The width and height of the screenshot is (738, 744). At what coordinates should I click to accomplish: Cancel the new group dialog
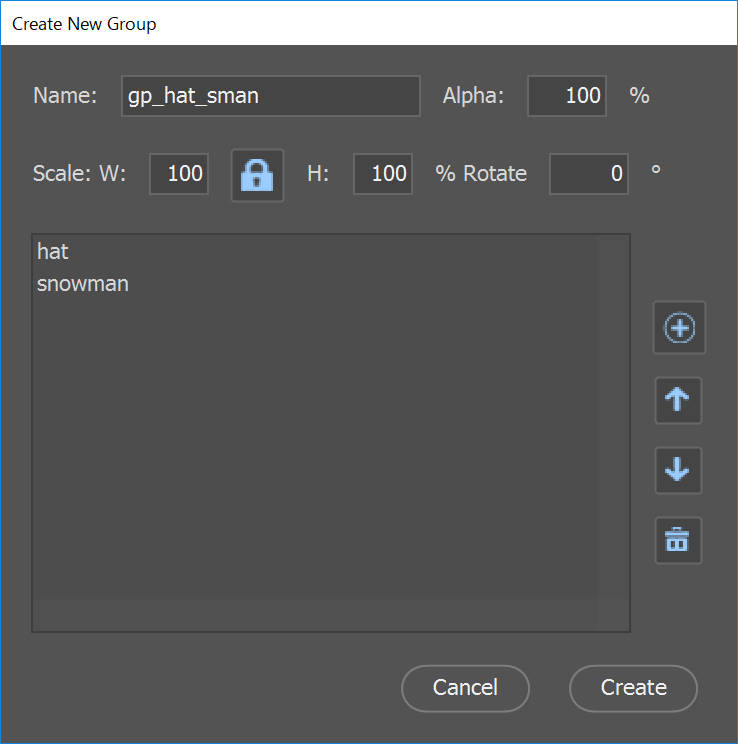(465, 688)
